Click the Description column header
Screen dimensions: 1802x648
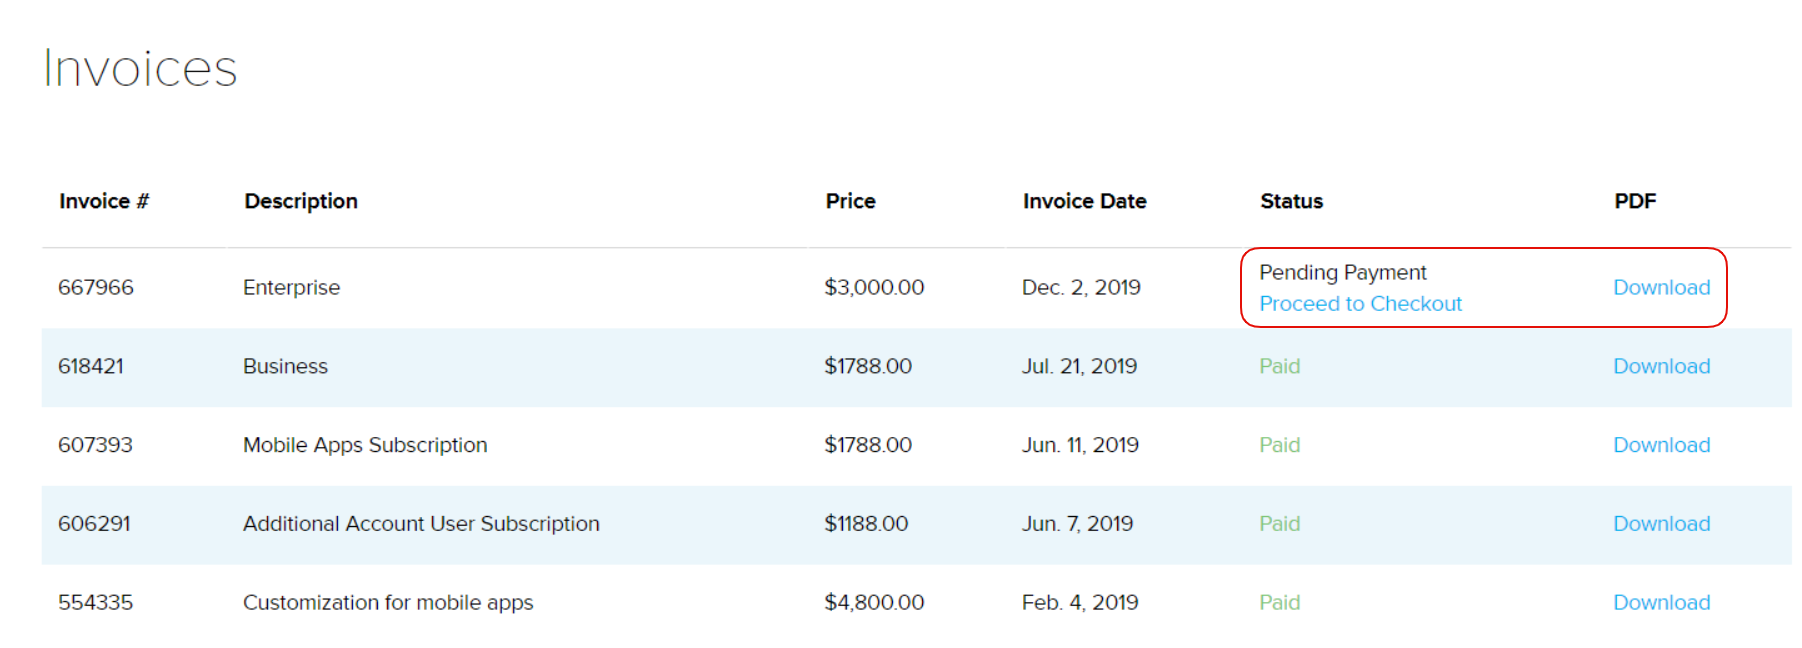(x=301, y=202)
